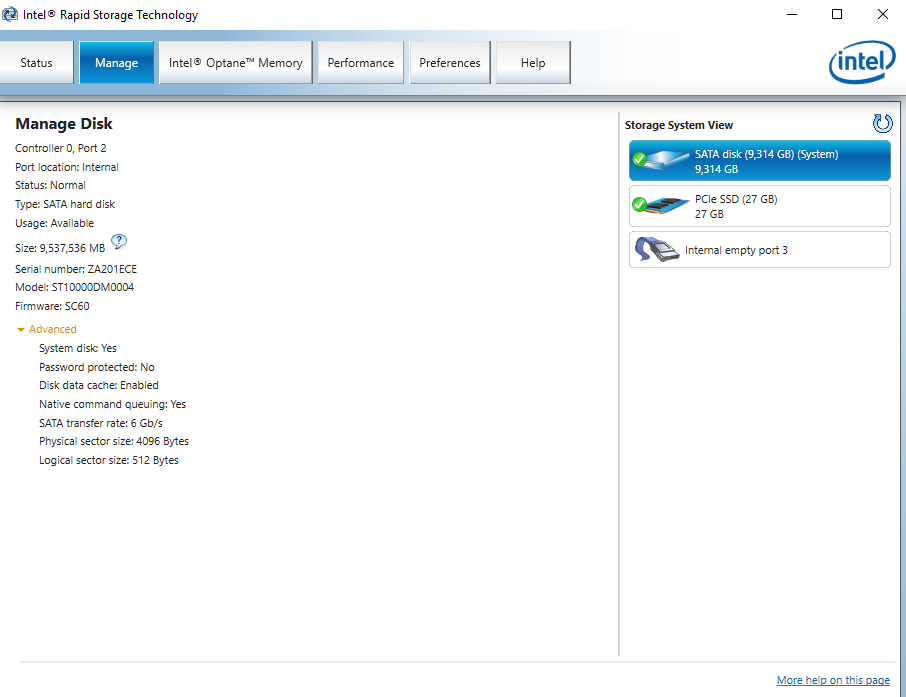
Task: Open the Performance tab
Action: pyautogui.click(x=361, y=62)
